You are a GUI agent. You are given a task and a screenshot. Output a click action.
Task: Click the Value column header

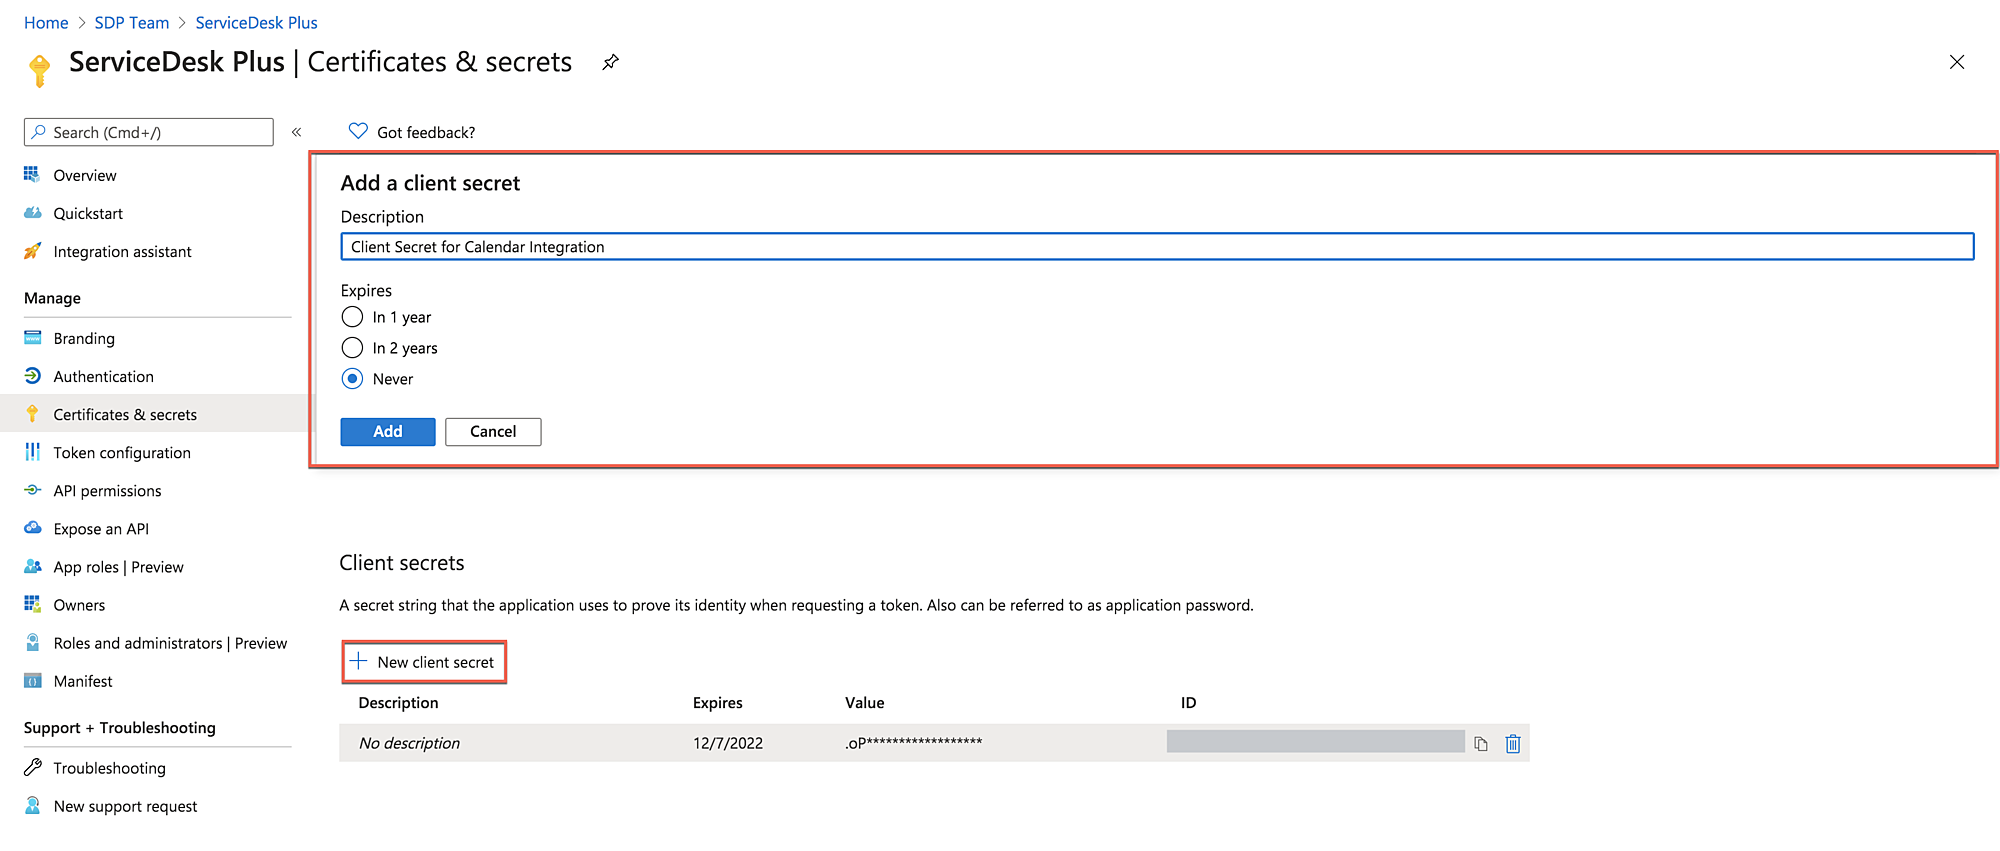[x=865, y=703]
